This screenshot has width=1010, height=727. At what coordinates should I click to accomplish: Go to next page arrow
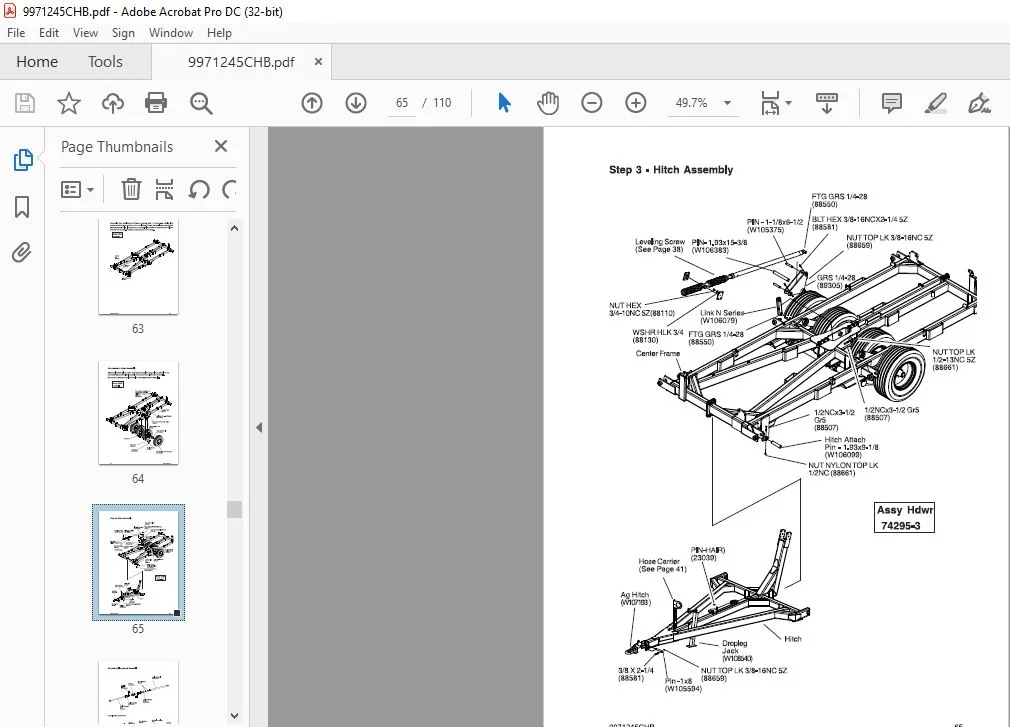[x=356, y=103]
